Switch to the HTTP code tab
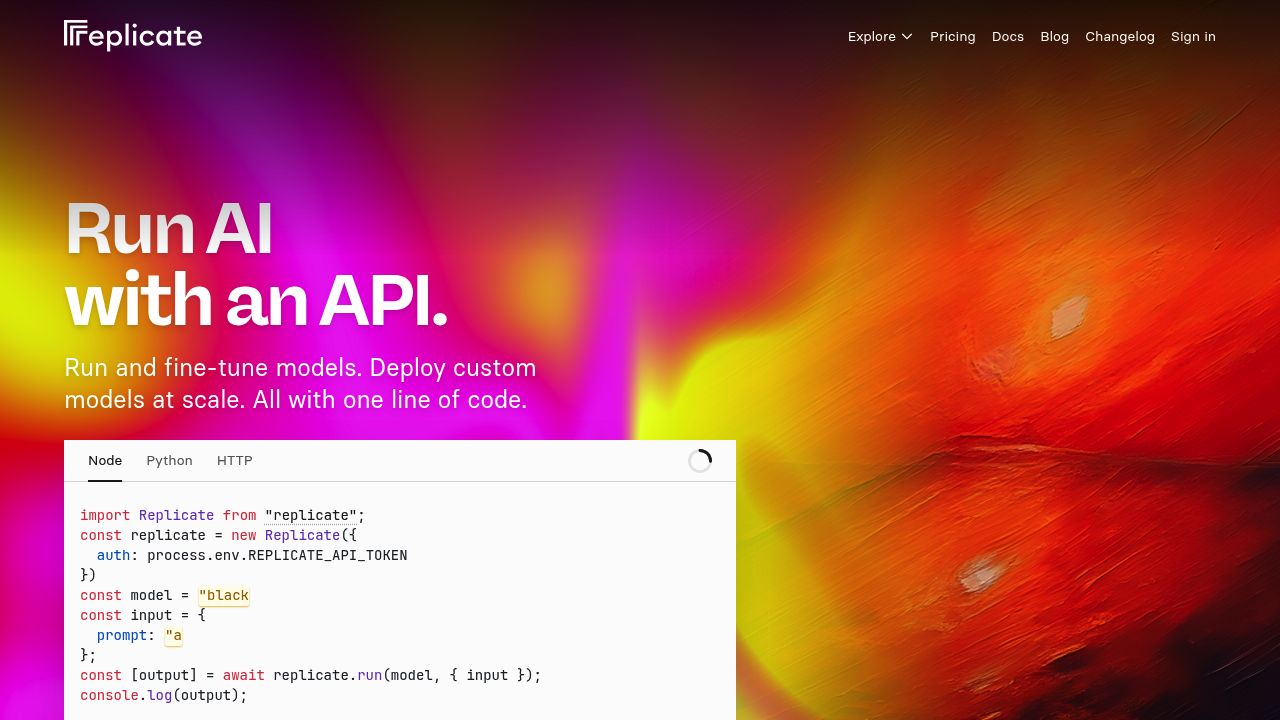Viewport: 1280px width, 720px height. click(235, 461)
